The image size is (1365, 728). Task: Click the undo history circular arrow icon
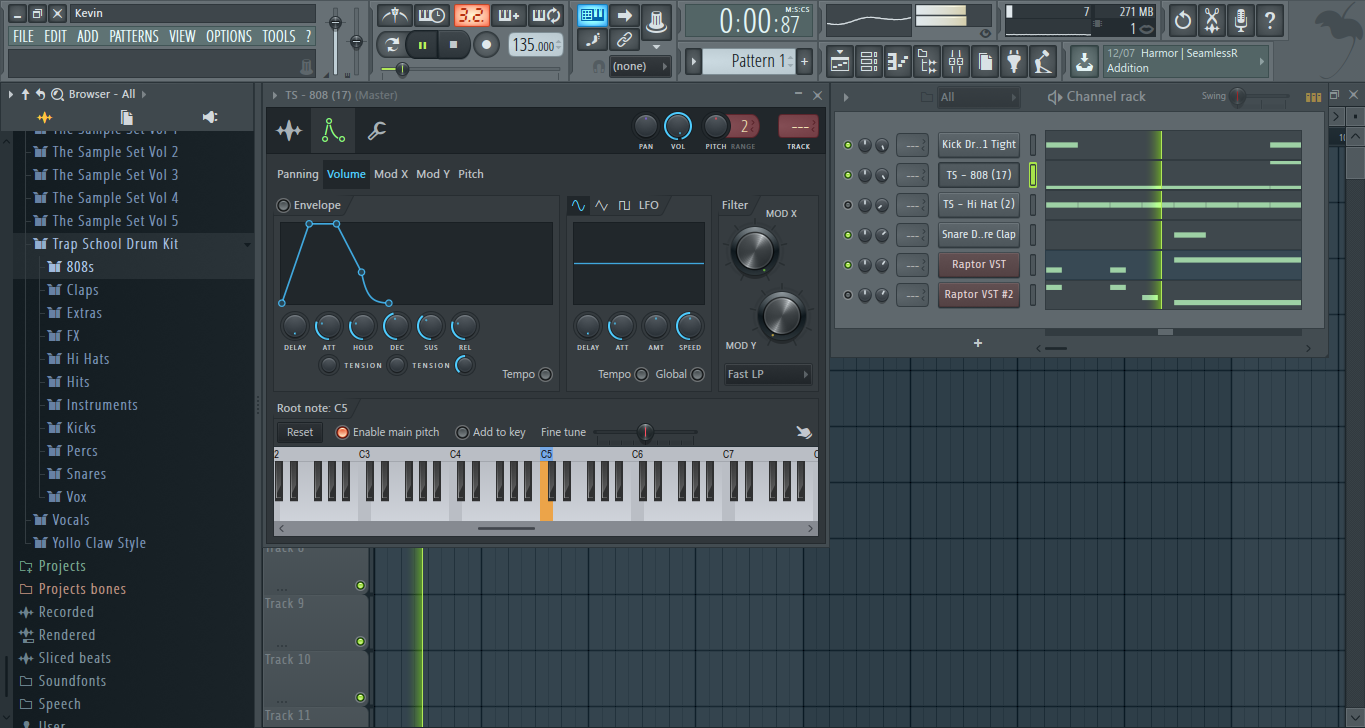click(x=1183, y=19)
